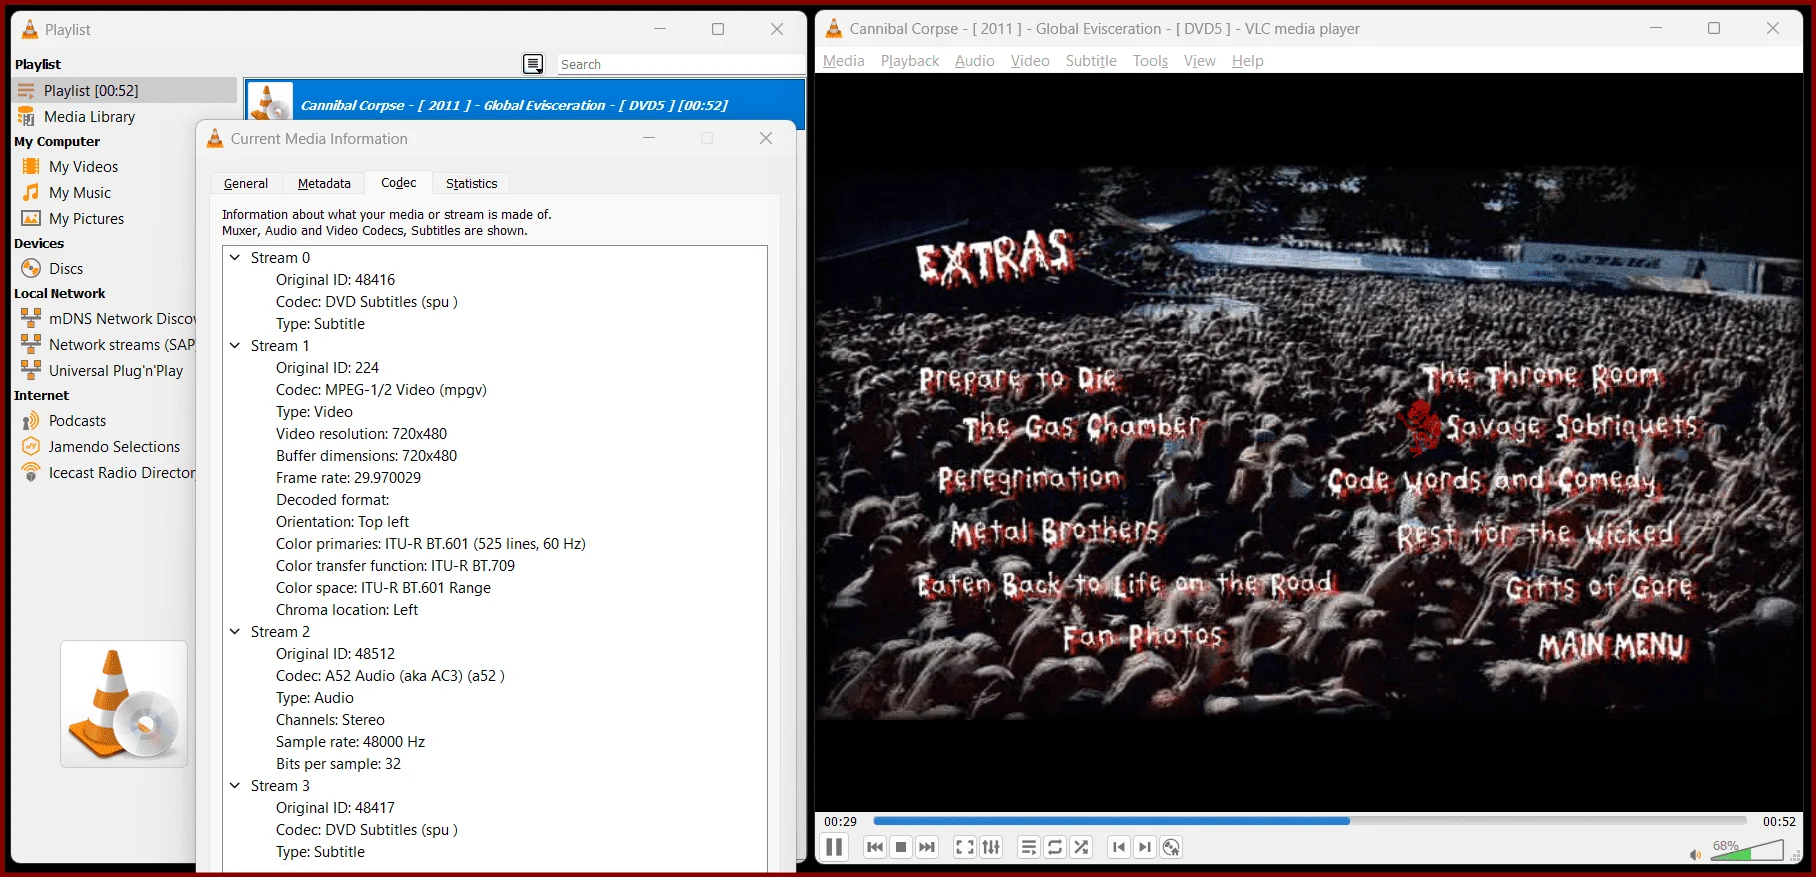Click the next media button
Image resolution: width=1816 pixels, height=877 pixels.
pos(927,847)
